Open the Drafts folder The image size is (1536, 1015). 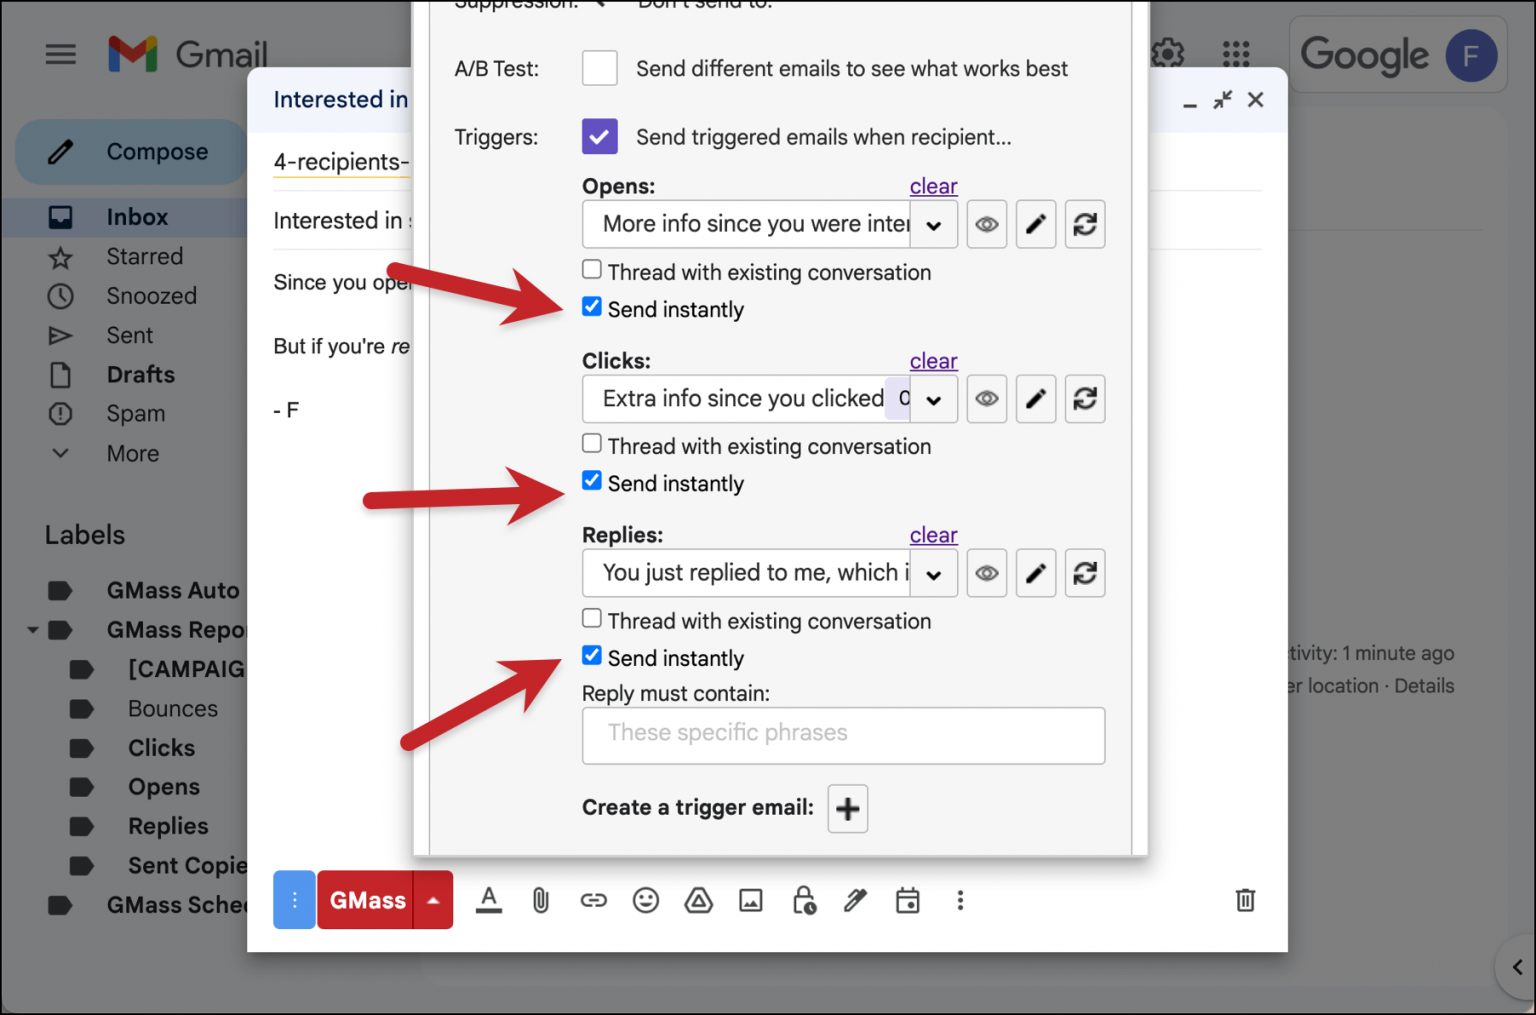(x=140, y=374)
